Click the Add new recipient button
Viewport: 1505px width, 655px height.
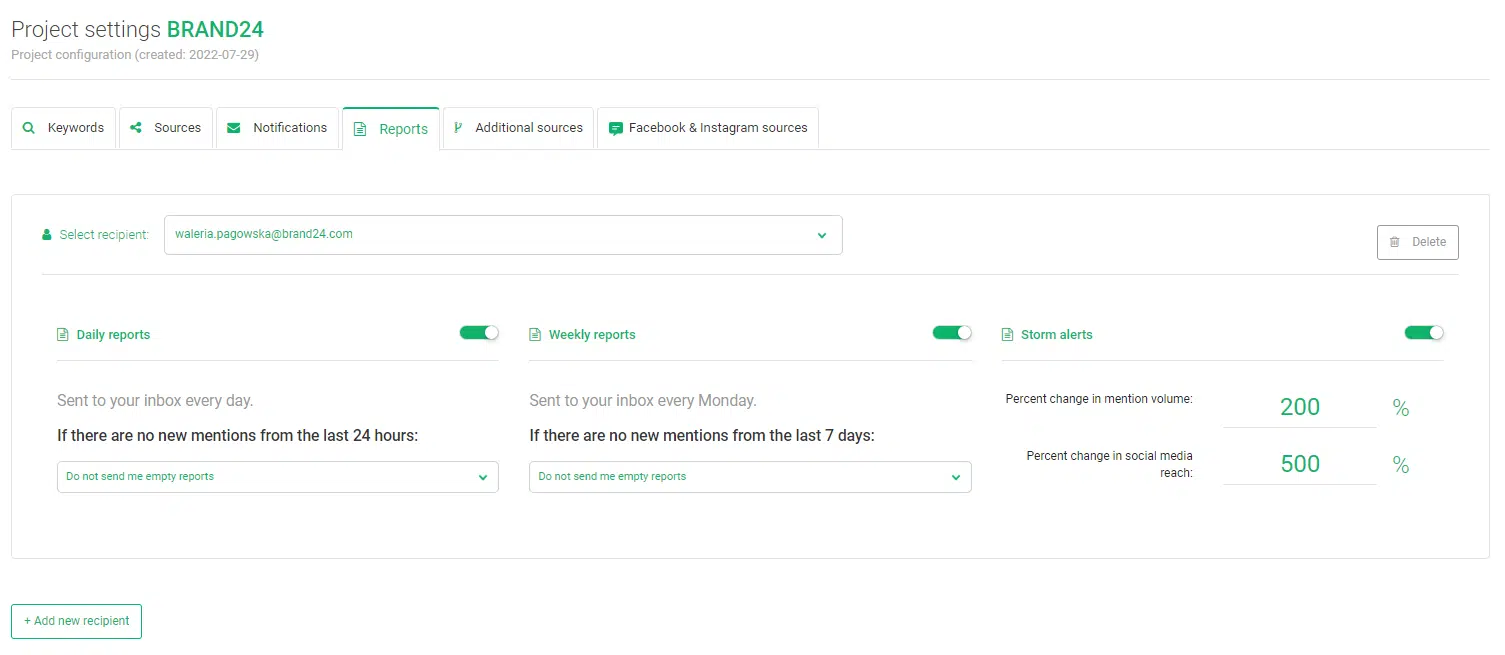[x=77, y=621]
